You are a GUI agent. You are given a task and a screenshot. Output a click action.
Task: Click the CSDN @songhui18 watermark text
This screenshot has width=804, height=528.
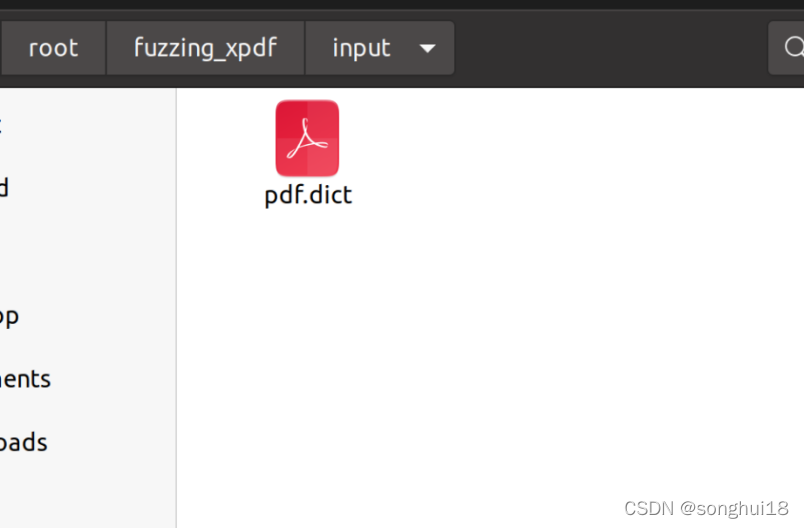[706, 508]
